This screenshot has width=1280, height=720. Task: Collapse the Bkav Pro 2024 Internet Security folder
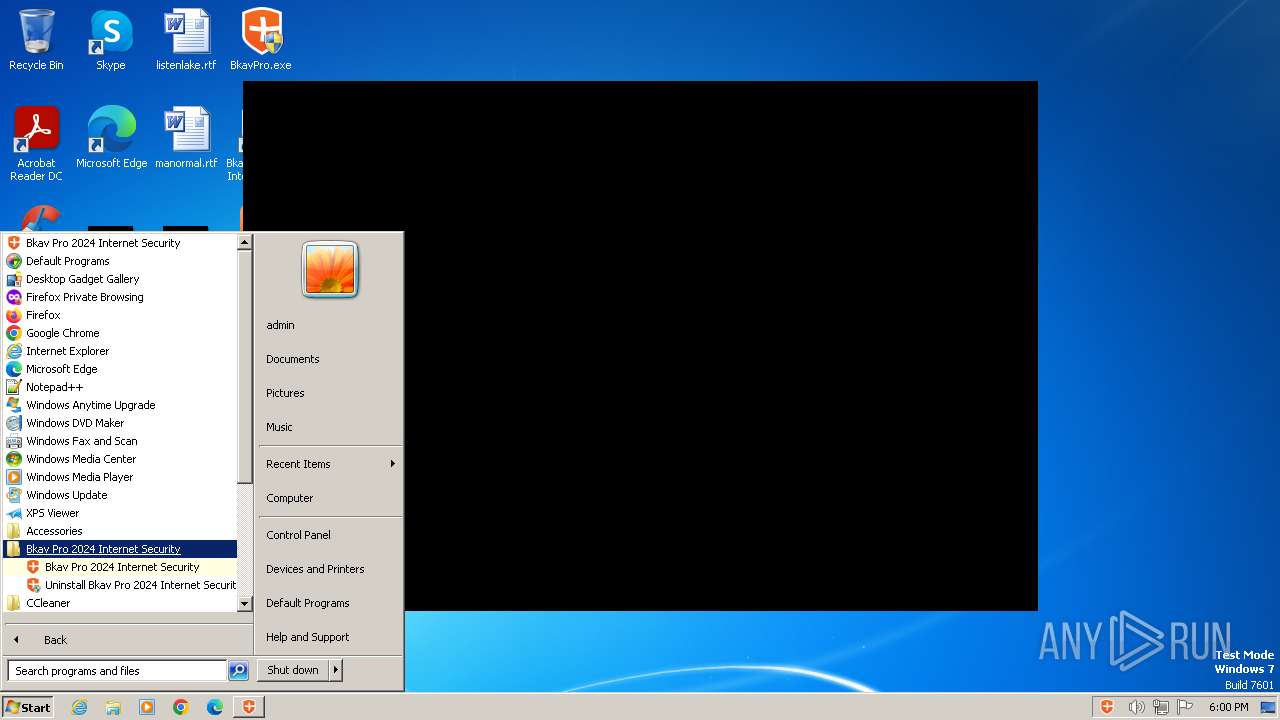click(x=120, y=549)
